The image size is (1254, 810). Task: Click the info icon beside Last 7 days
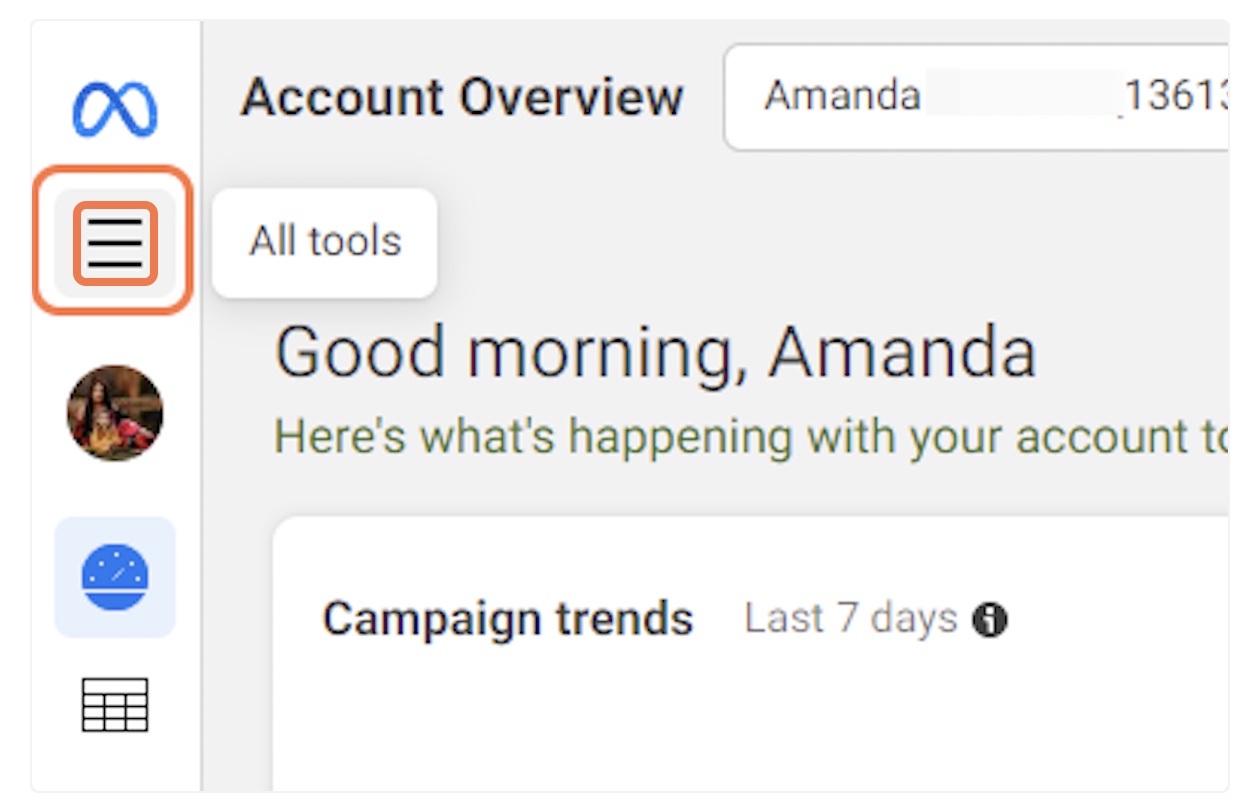click(x=990, y=620)
